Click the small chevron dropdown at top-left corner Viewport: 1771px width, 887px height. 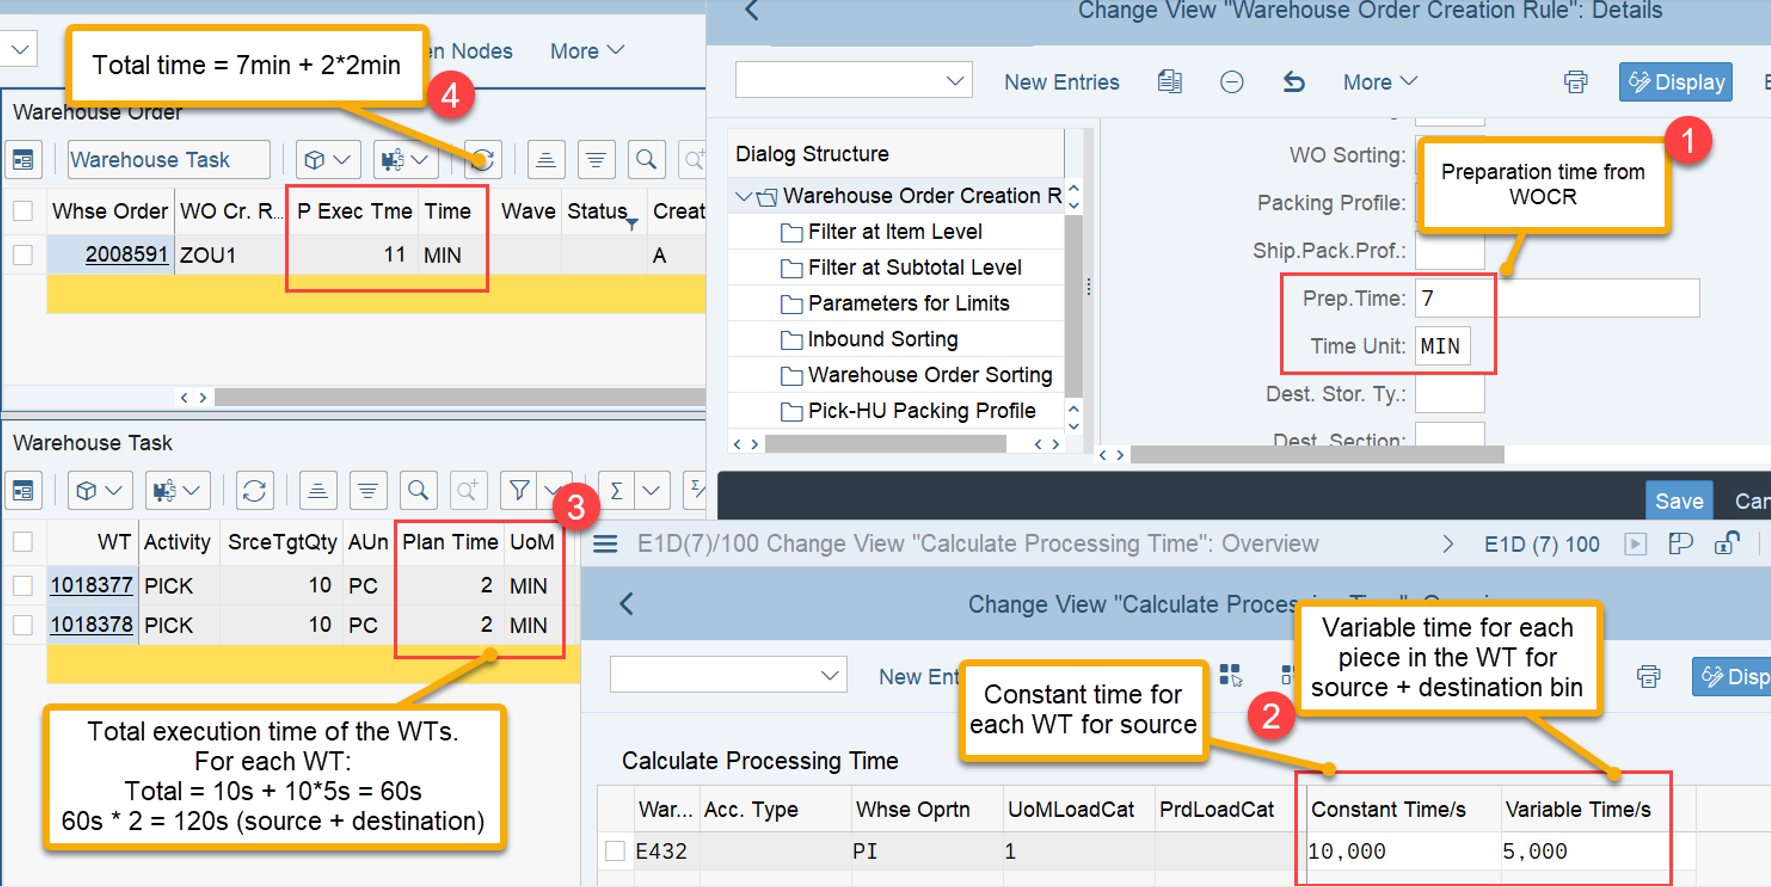coord(19,49)
